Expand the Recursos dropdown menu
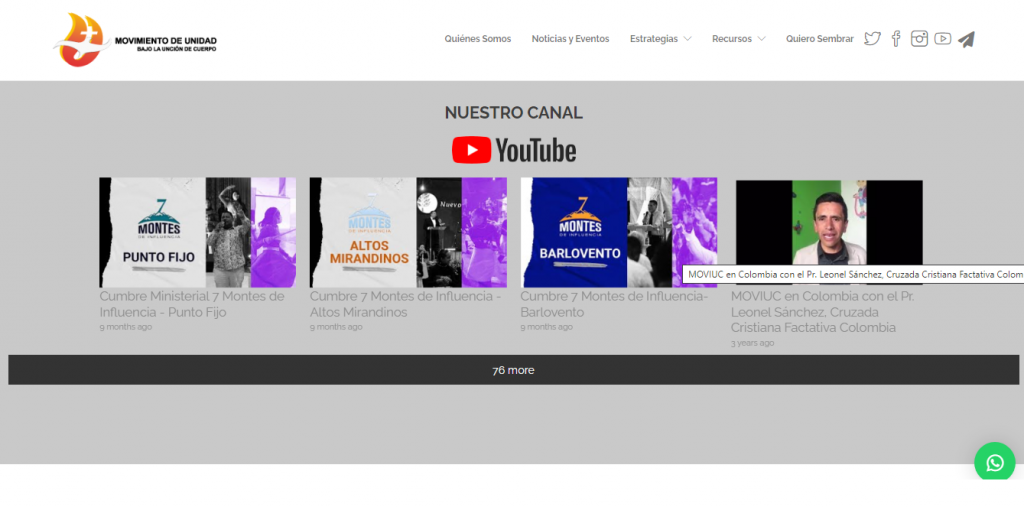1024x507 pixels. (x=738, y=39)
